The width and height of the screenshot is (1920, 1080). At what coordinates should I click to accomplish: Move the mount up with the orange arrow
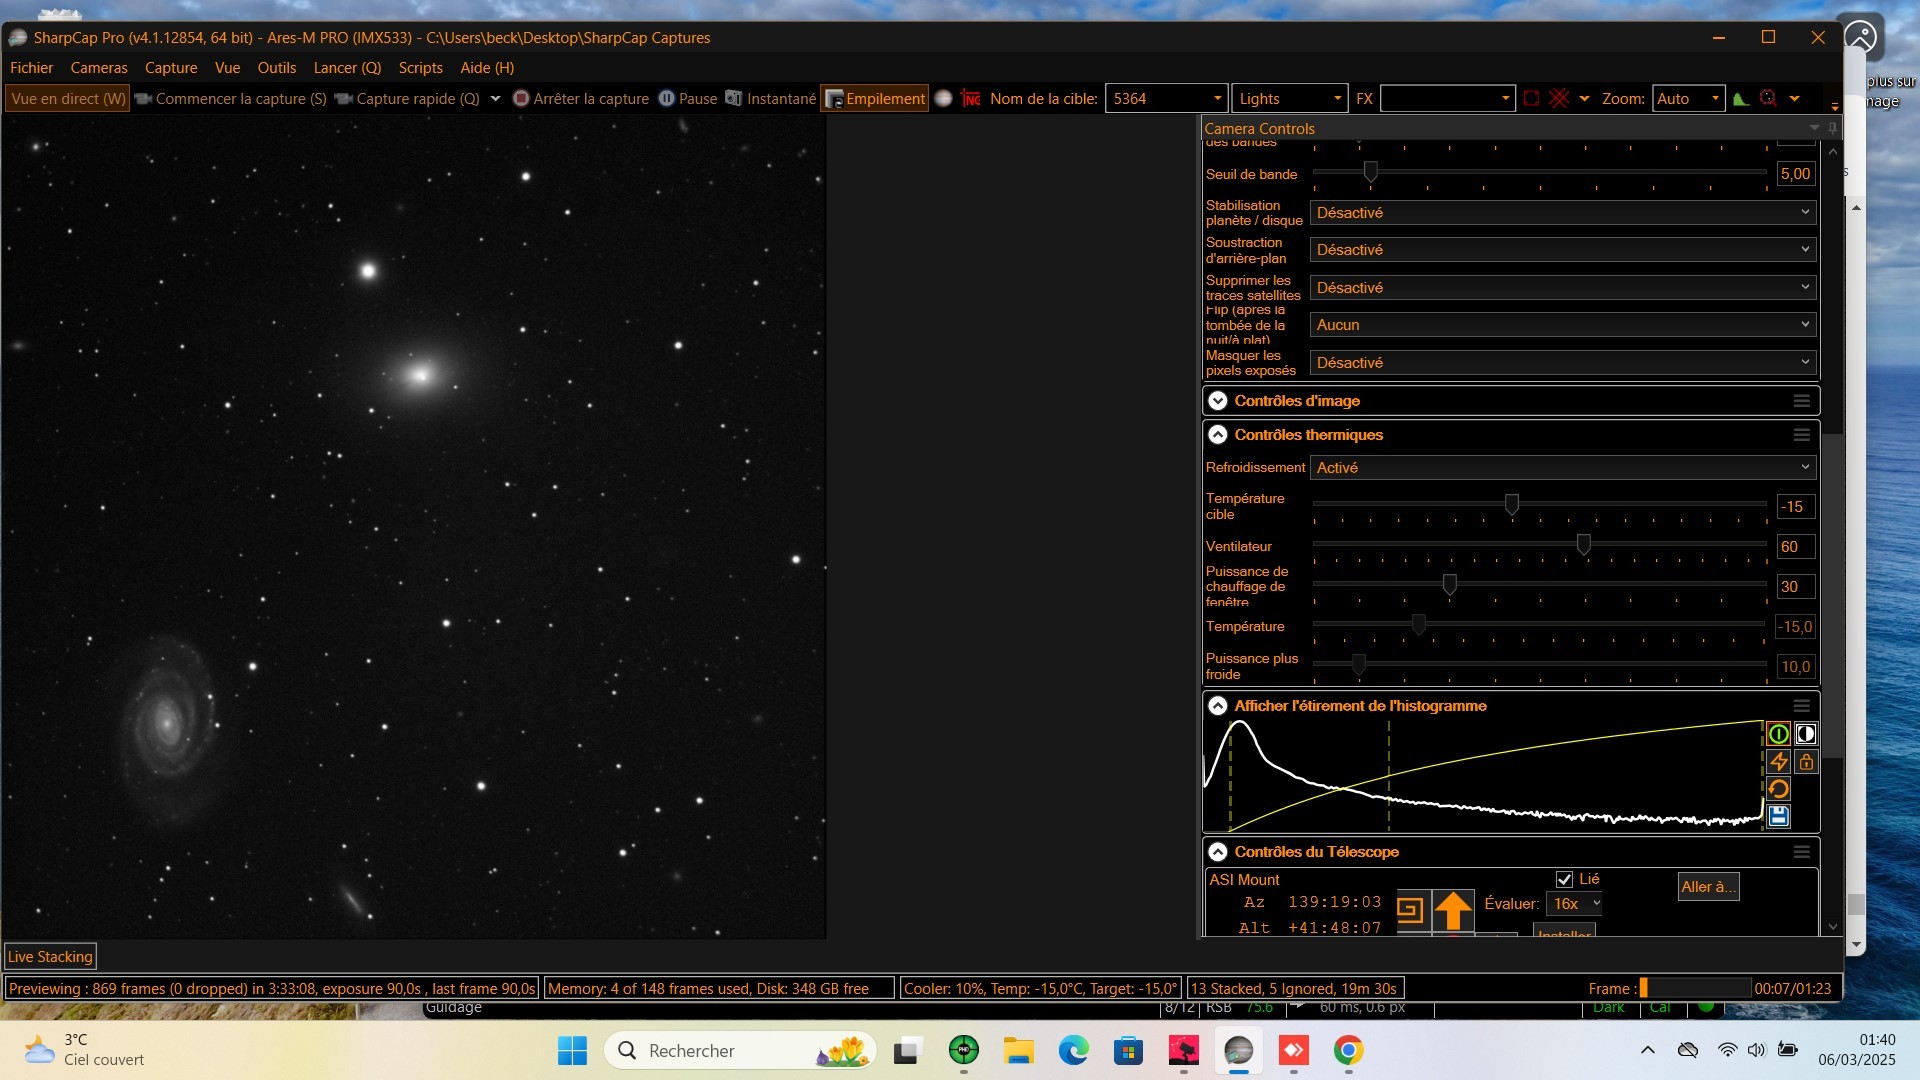coord(1453,910)
